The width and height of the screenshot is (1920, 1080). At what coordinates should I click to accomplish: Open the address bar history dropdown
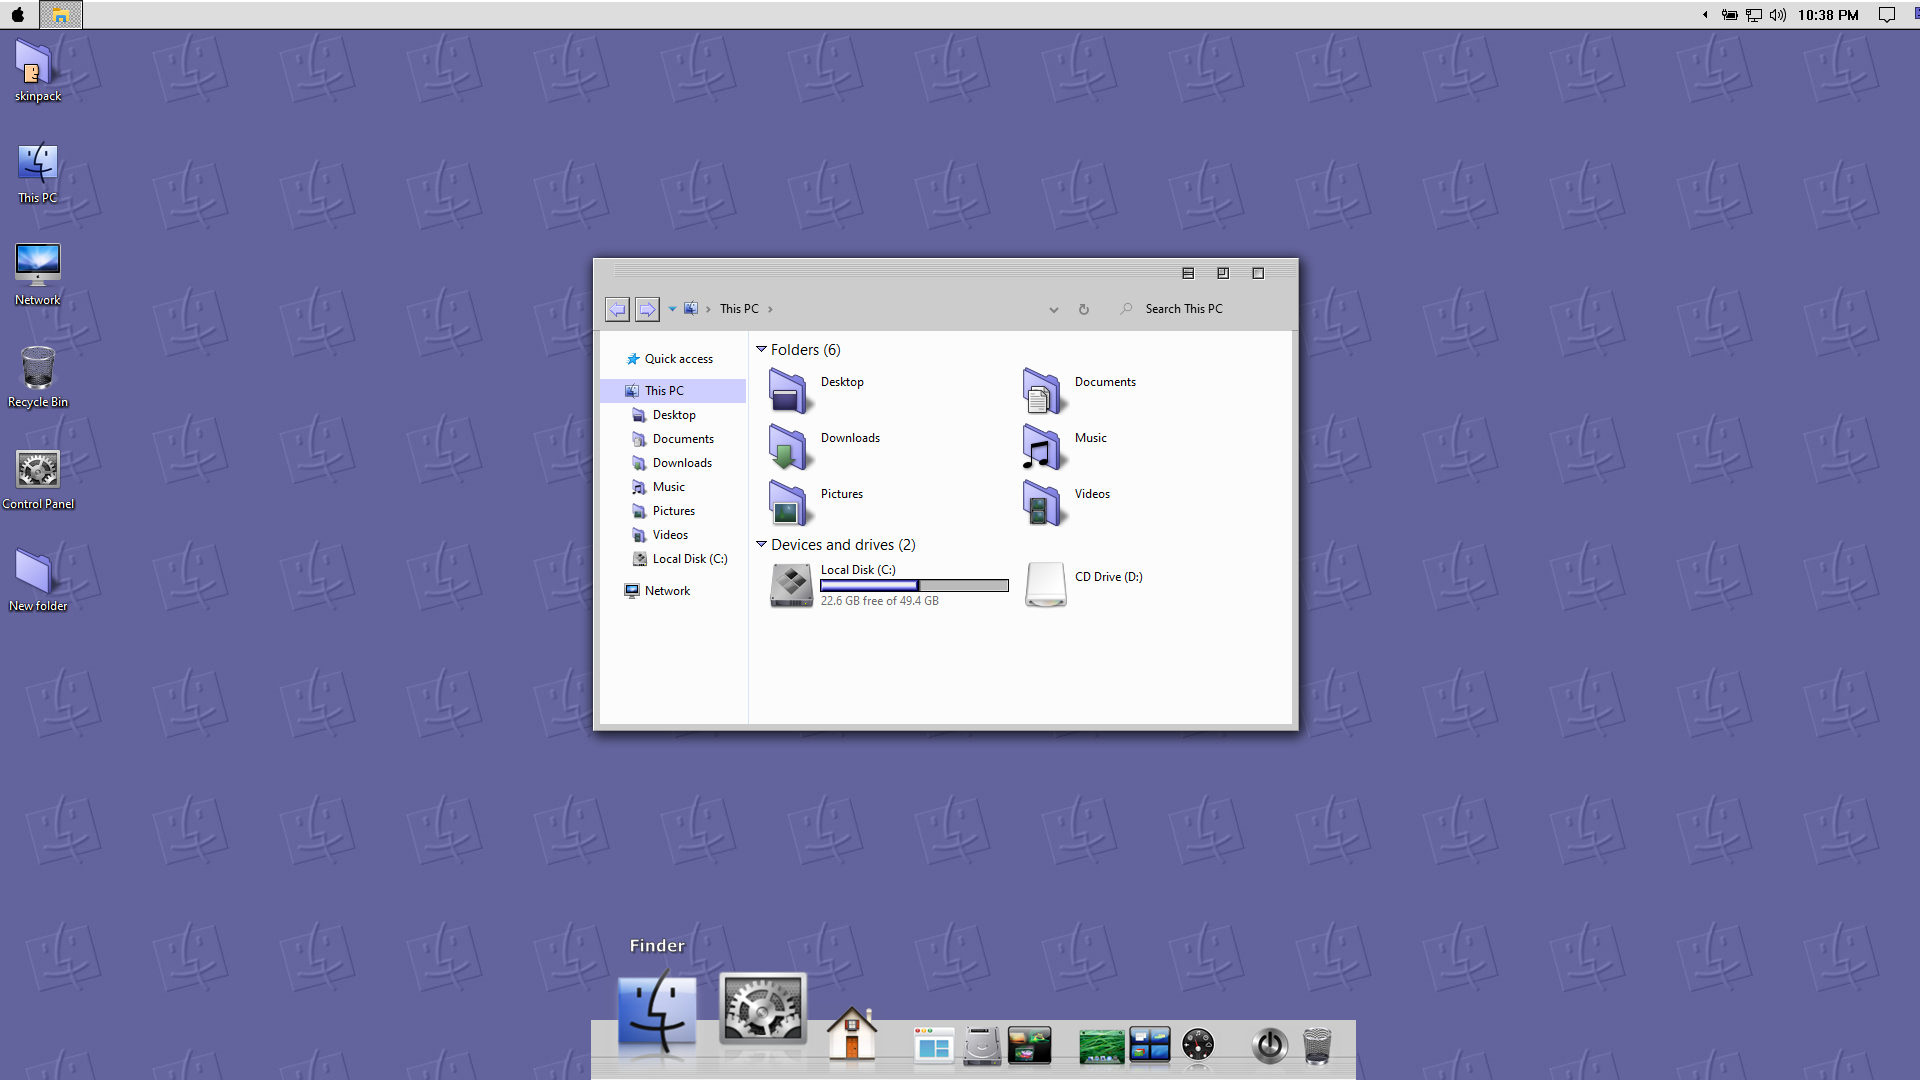(x=1053, y=310)
